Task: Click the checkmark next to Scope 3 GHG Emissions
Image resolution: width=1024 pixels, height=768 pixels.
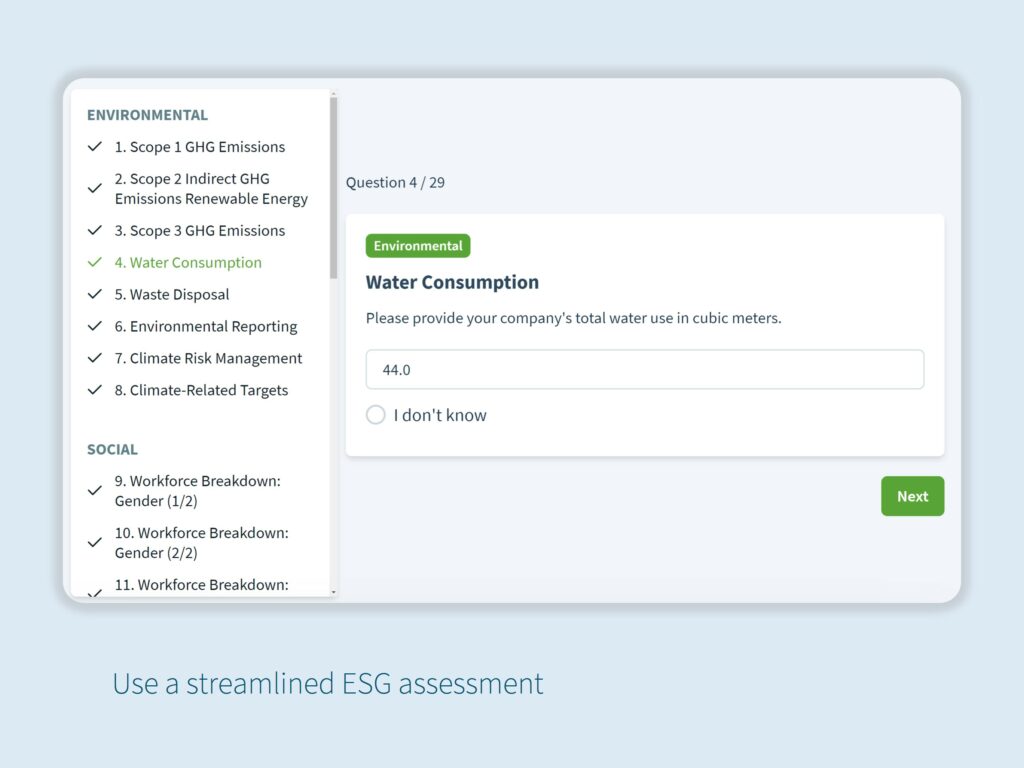Action: coord(95,231)
